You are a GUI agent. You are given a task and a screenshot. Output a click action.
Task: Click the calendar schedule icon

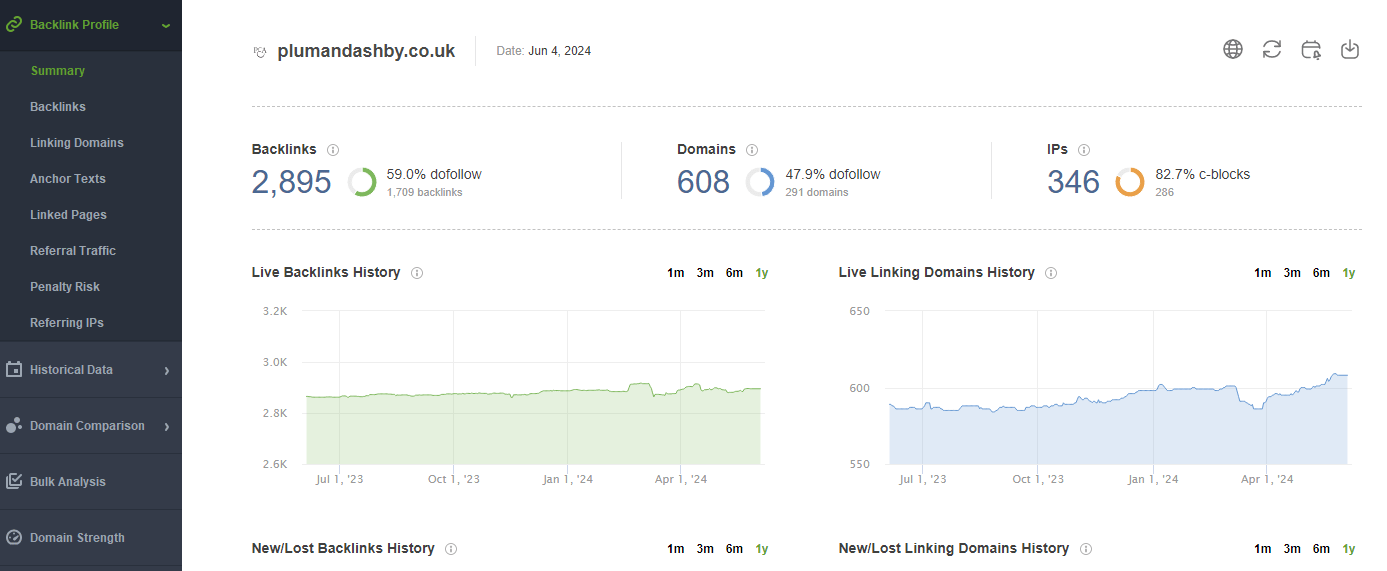pyautogui.click(x=1311, y=49)
